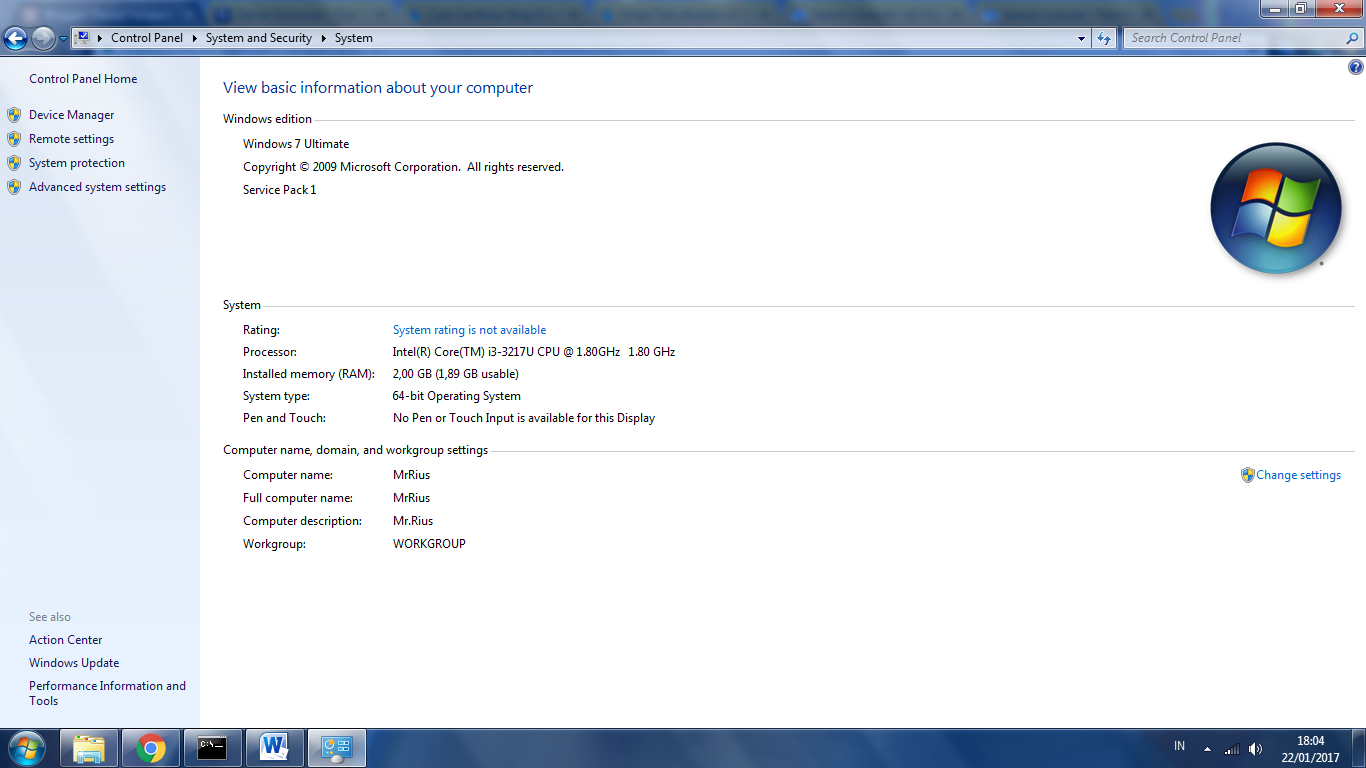Open Device Manager link

click(72, 115)
